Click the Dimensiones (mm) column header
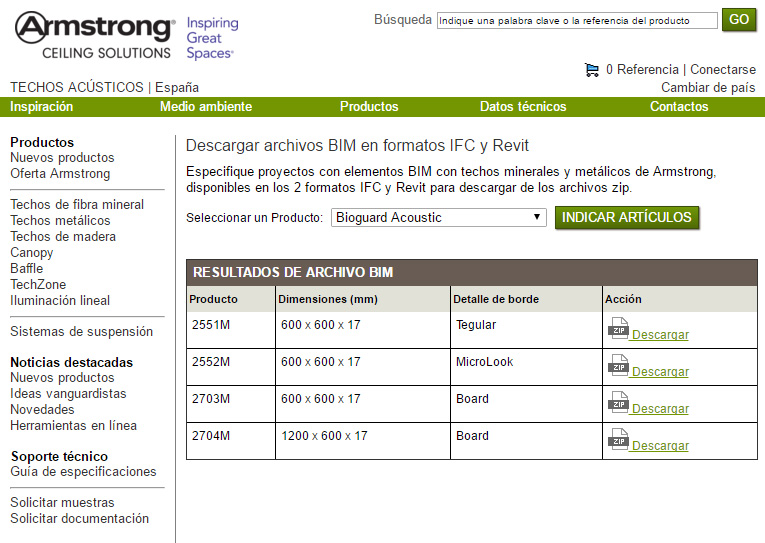The image size is (765, 543). pyautogui.click(x=363, y=299)
